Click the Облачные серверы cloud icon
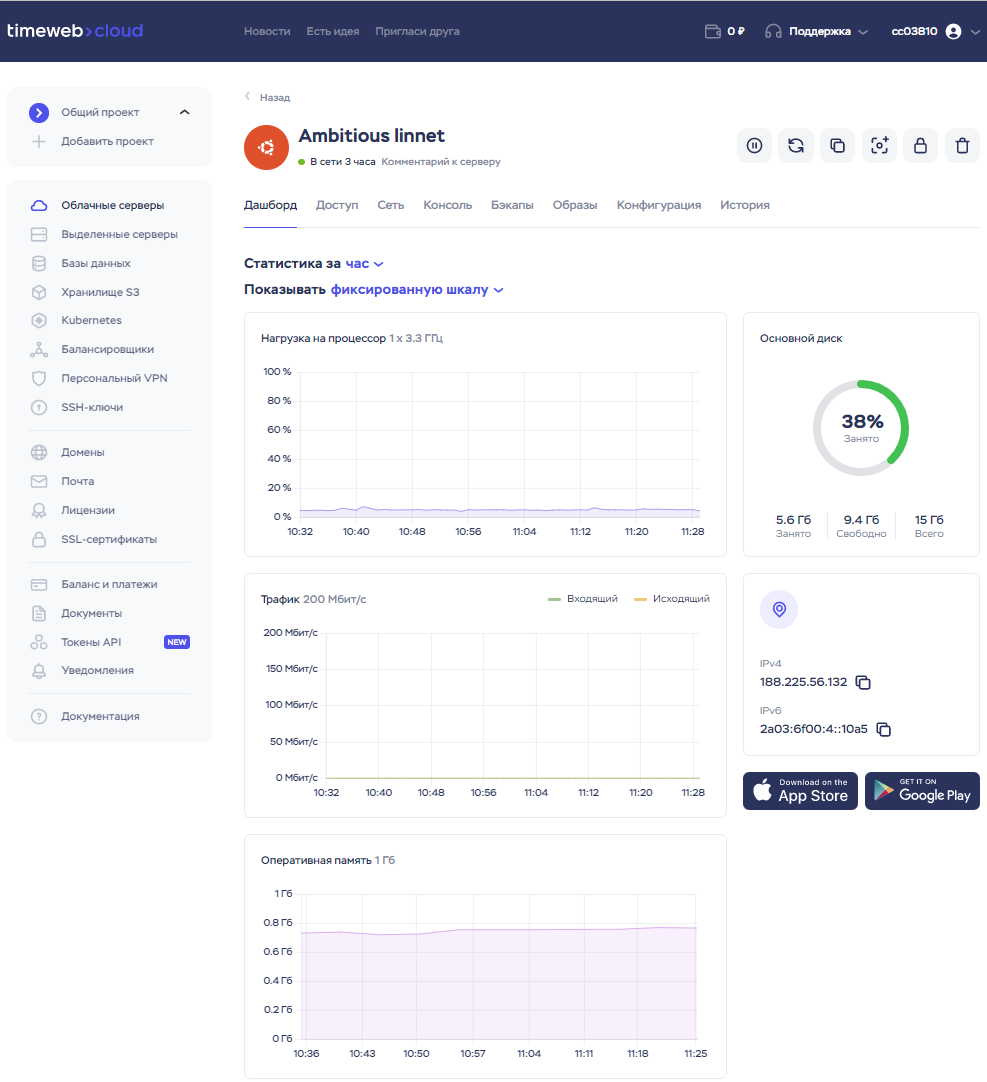The image size is (987, 1082). pyautogui.click(x=39, y=206)
